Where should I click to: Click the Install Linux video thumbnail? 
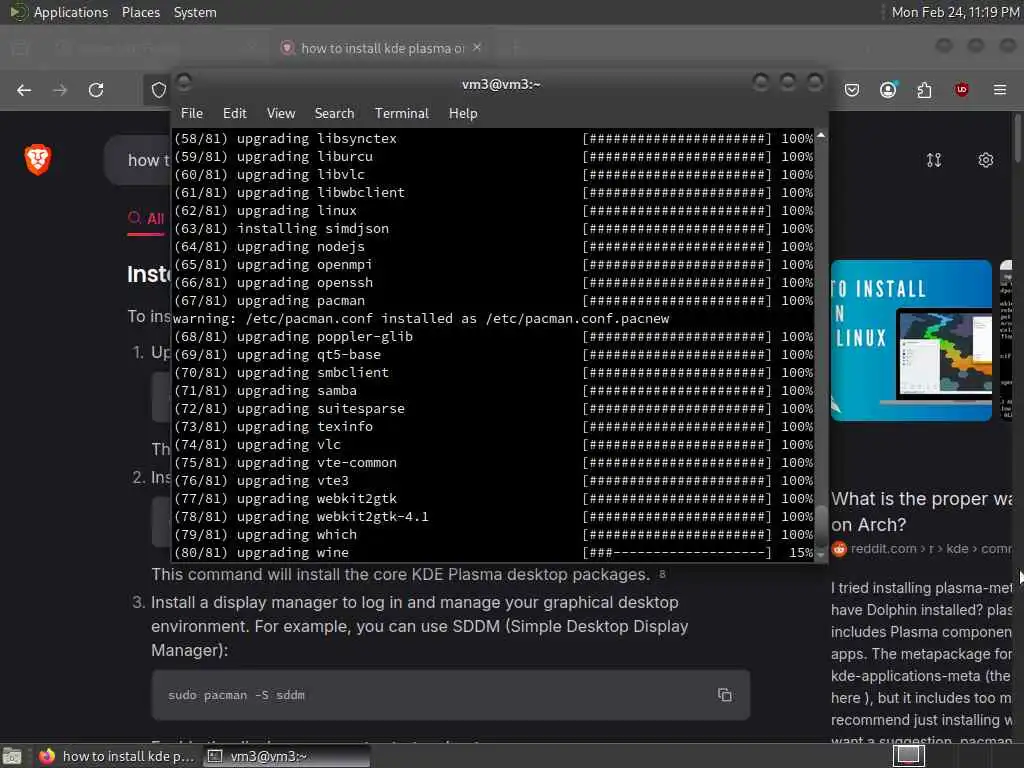click(911, 340)
